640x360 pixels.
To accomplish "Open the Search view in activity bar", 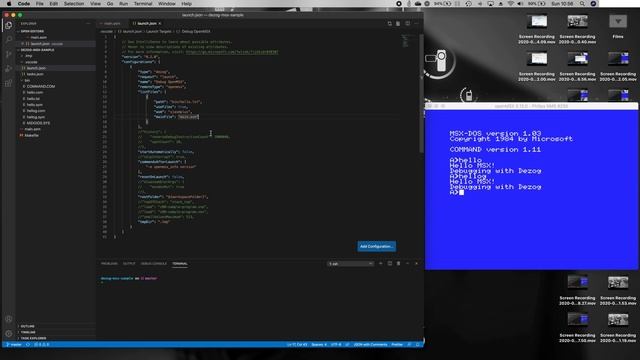I will (x=9, y=40).
